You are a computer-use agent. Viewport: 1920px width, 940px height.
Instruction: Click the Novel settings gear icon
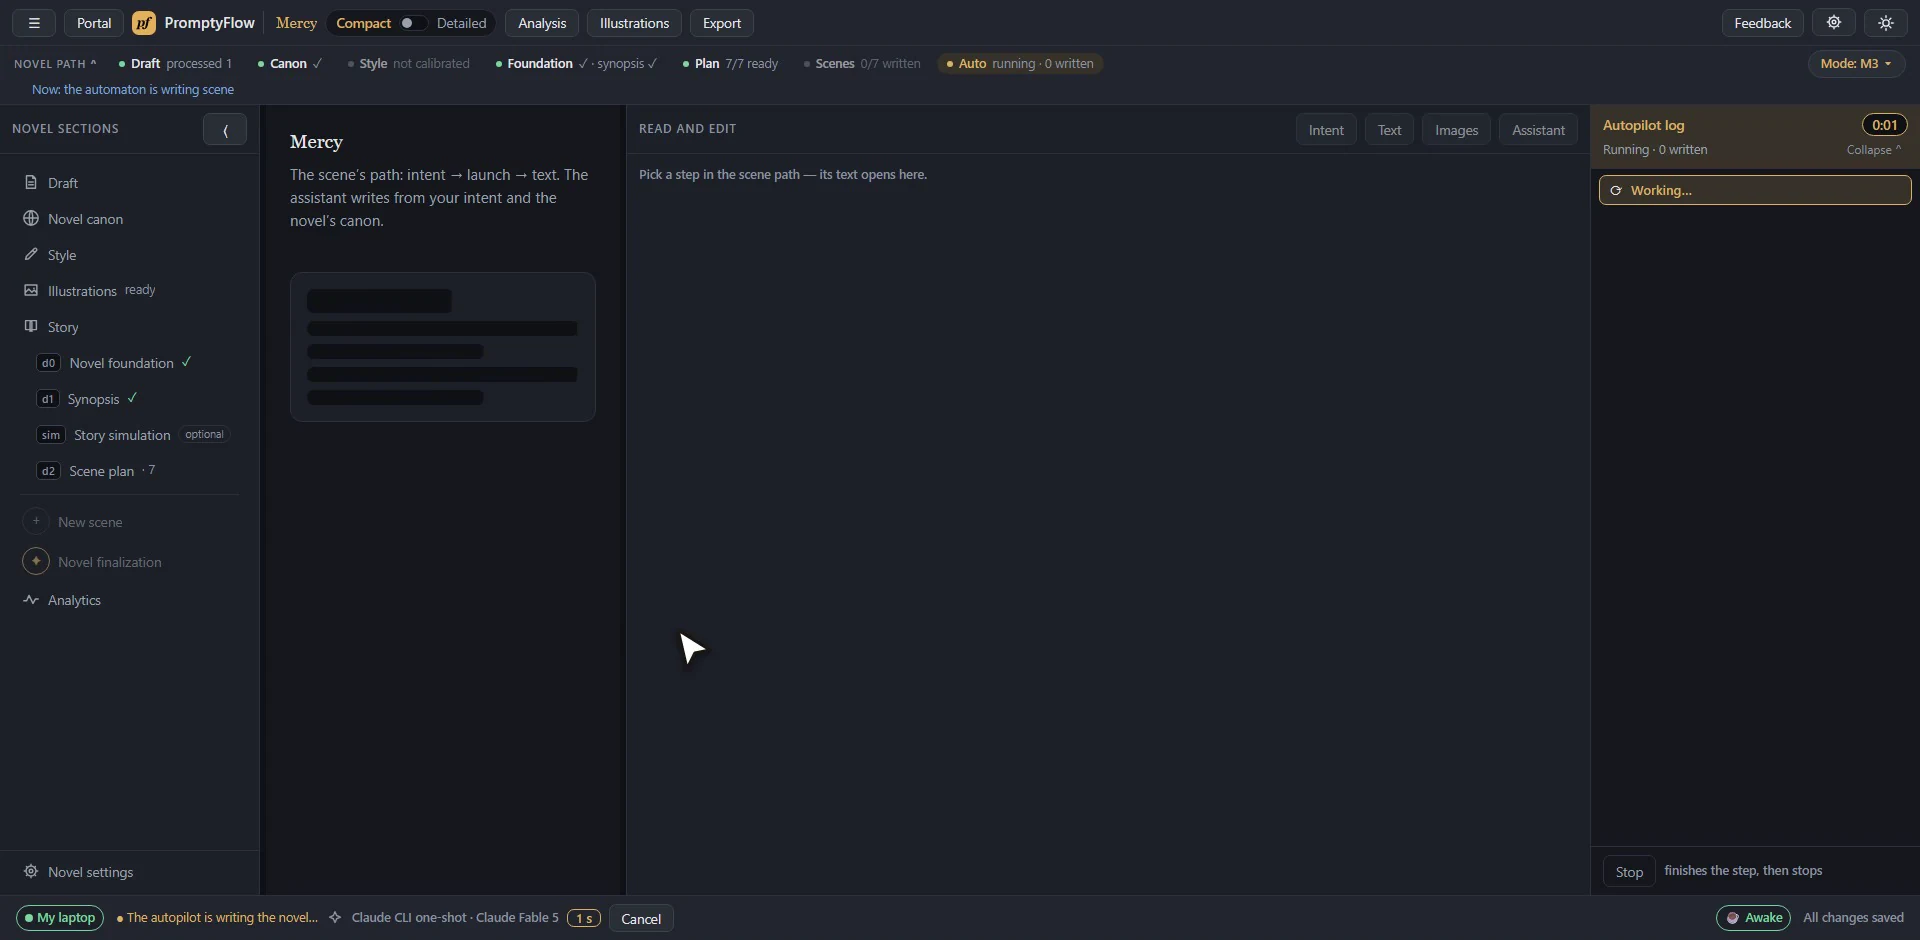31,872
